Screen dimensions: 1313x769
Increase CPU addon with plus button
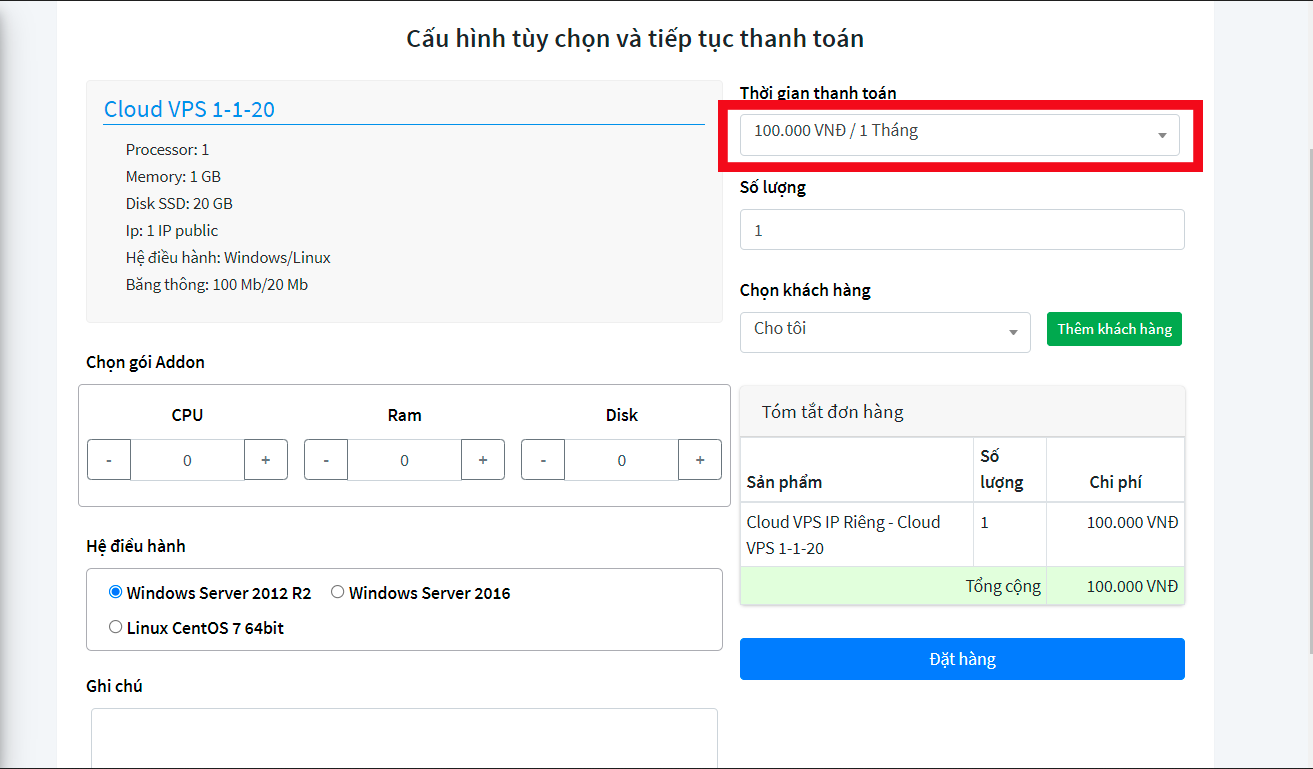266,460
